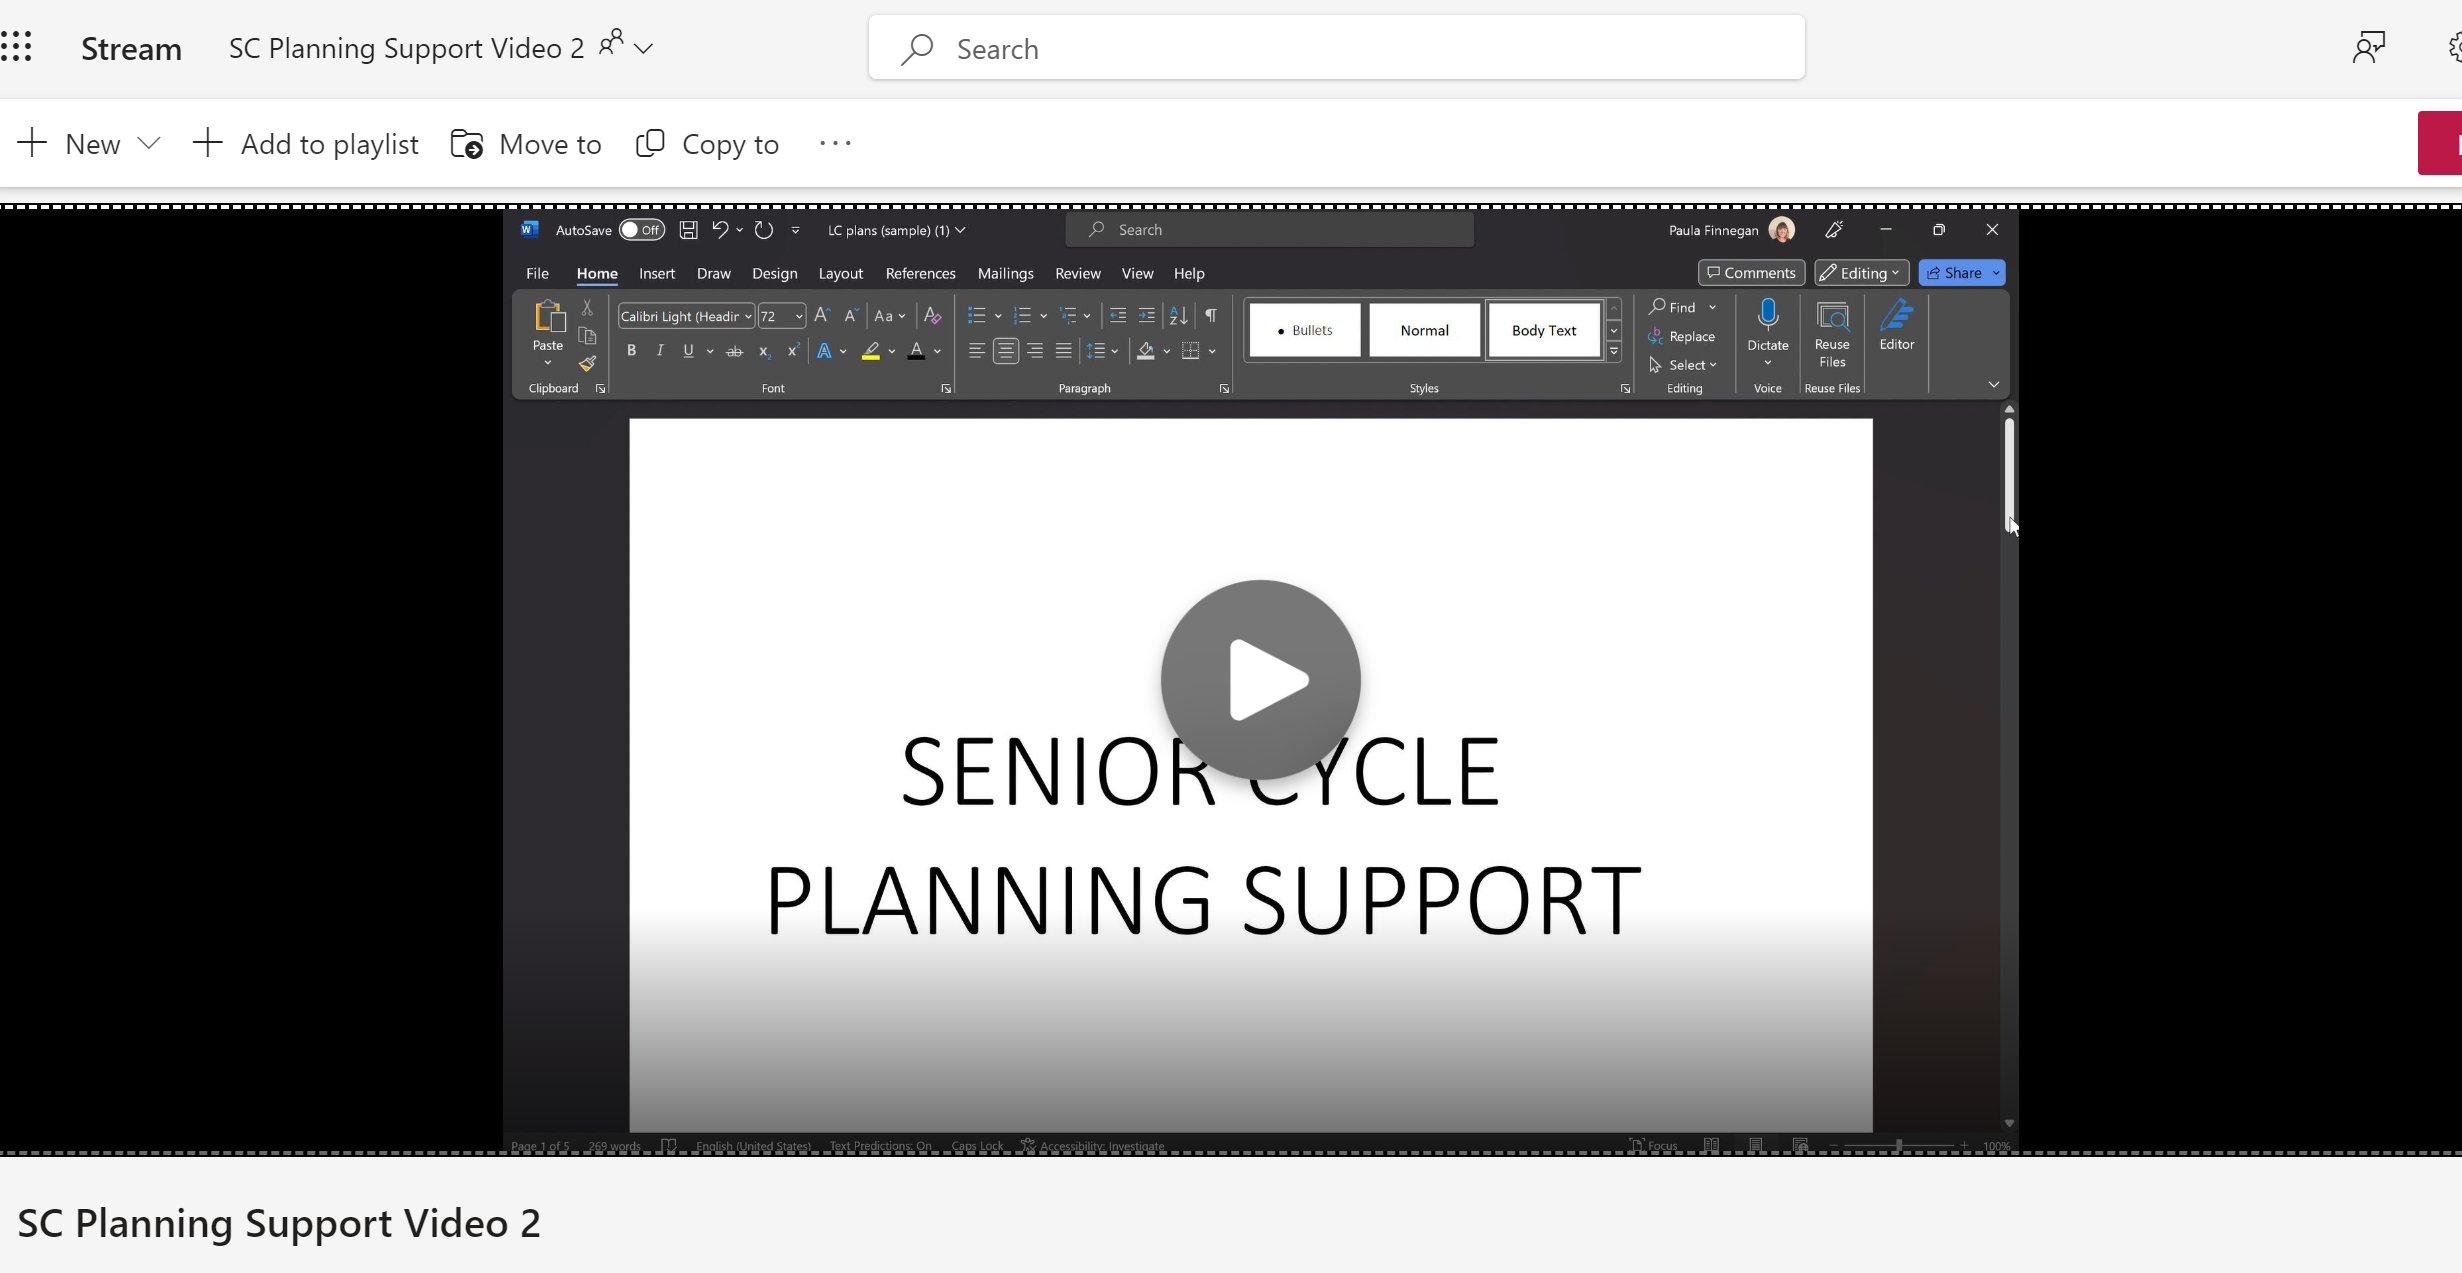Open the References ribbon tab
The height and width of the screenshot is (1273, 2462).
920,273
